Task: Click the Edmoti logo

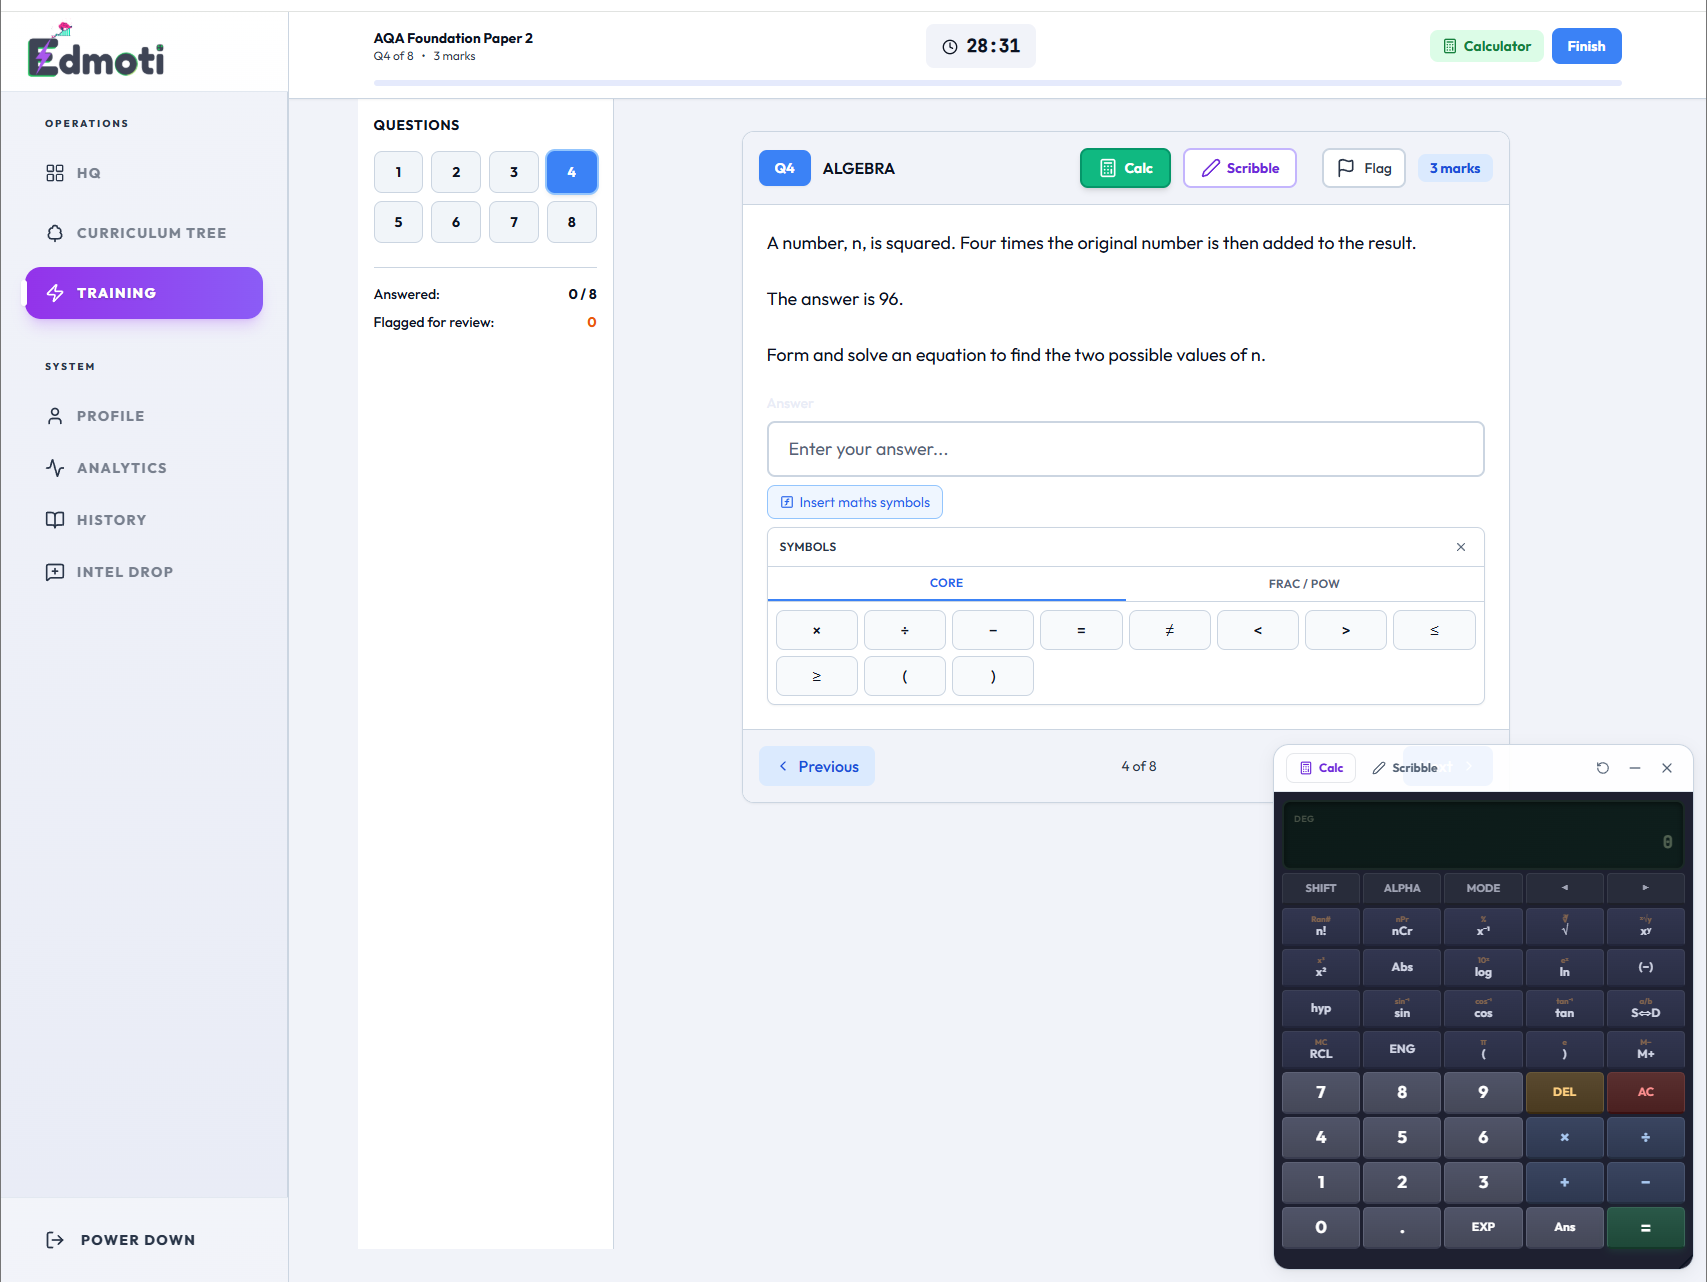Action: pos(96,52)
